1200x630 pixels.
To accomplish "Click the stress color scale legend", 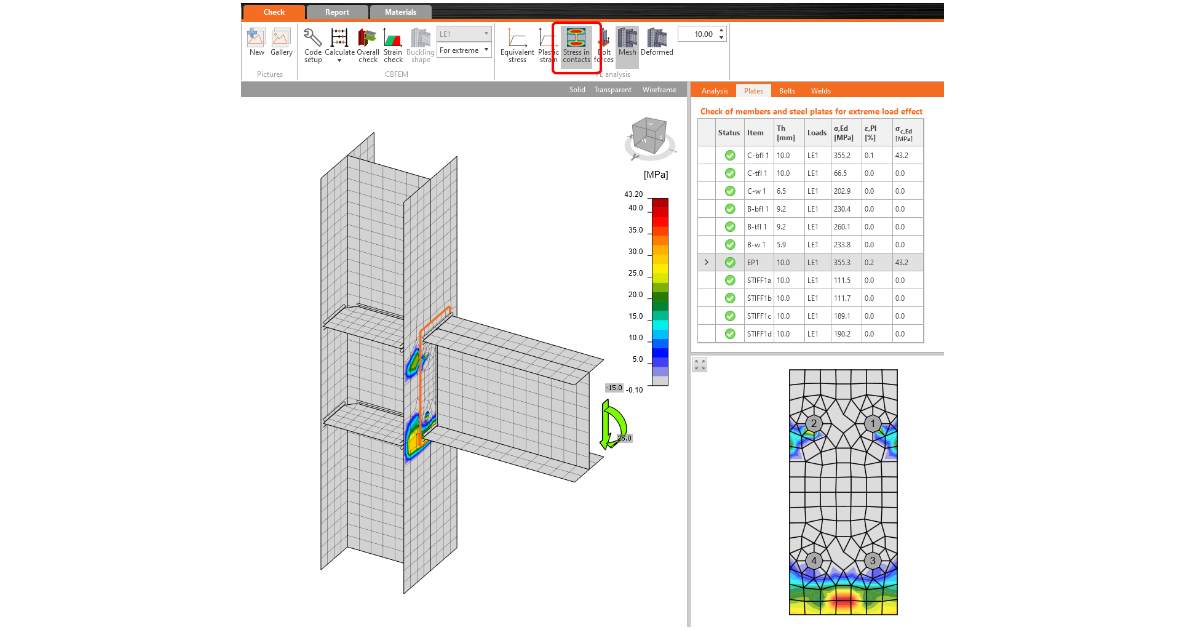I will click(x=660, y=291).
